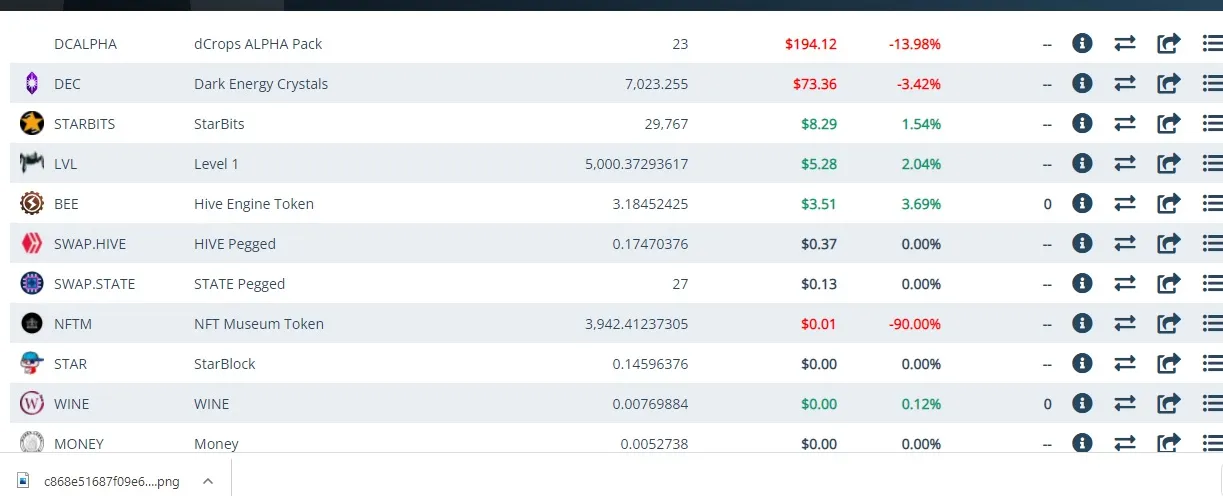The image size is (1223, 496).
Task: Click the SWAP.HIVE red logo
Action: pos(32,244)
